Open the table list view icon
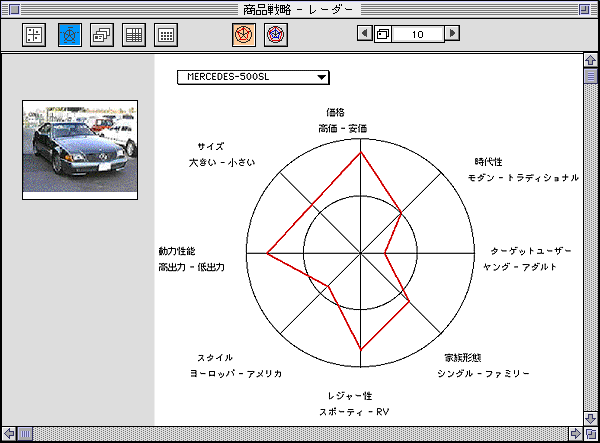Screen dimensions: 600x443 [x=134, y=35]
